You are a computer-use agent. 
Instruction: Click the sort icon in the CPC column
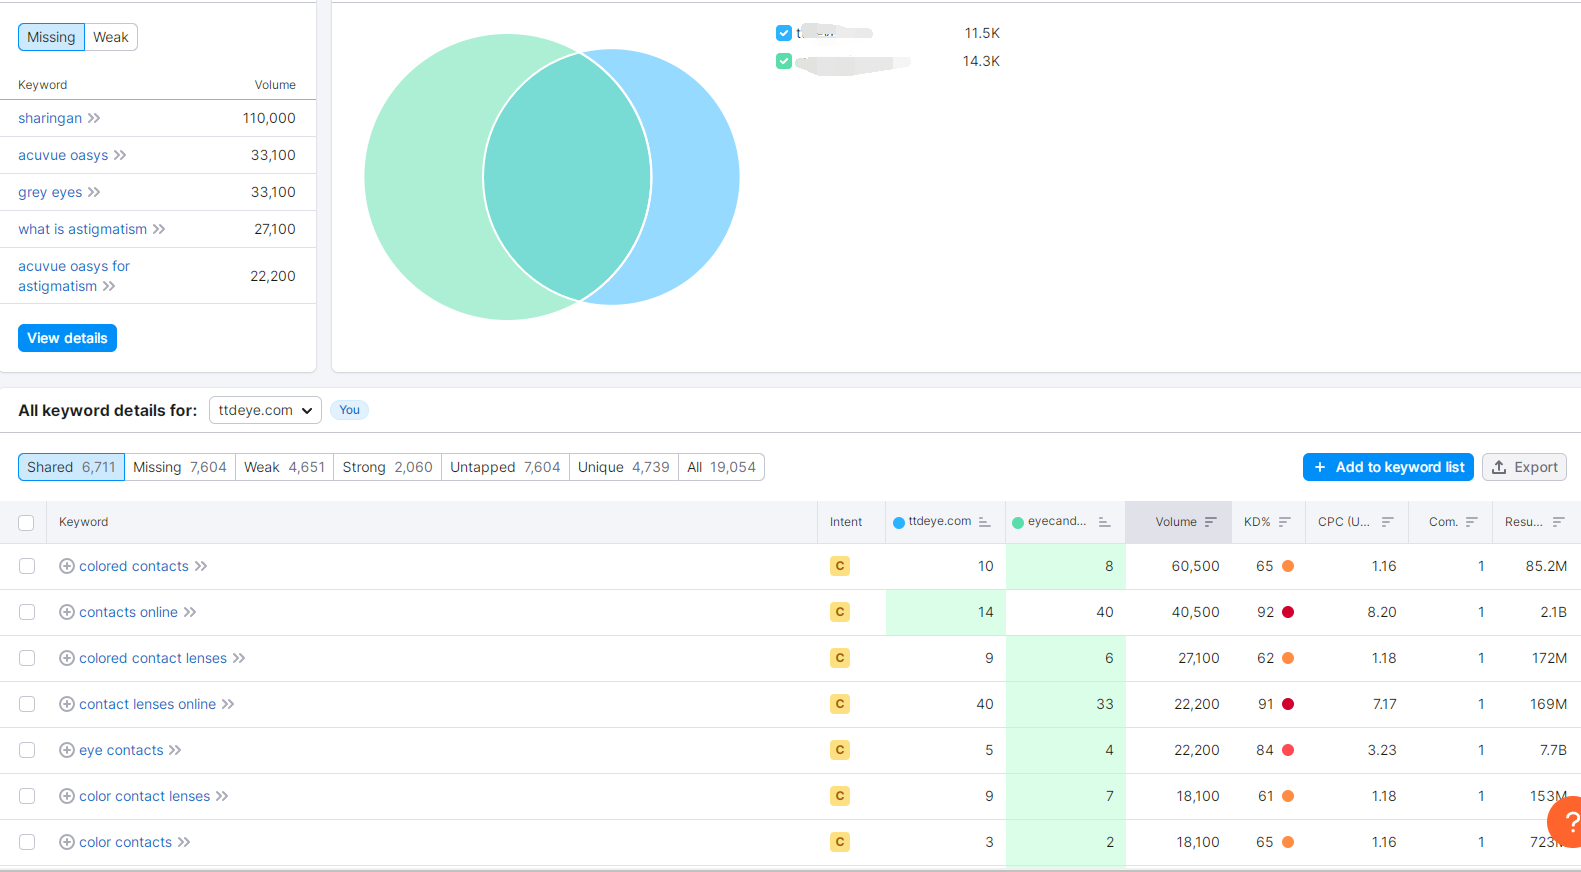(1387, 522)
